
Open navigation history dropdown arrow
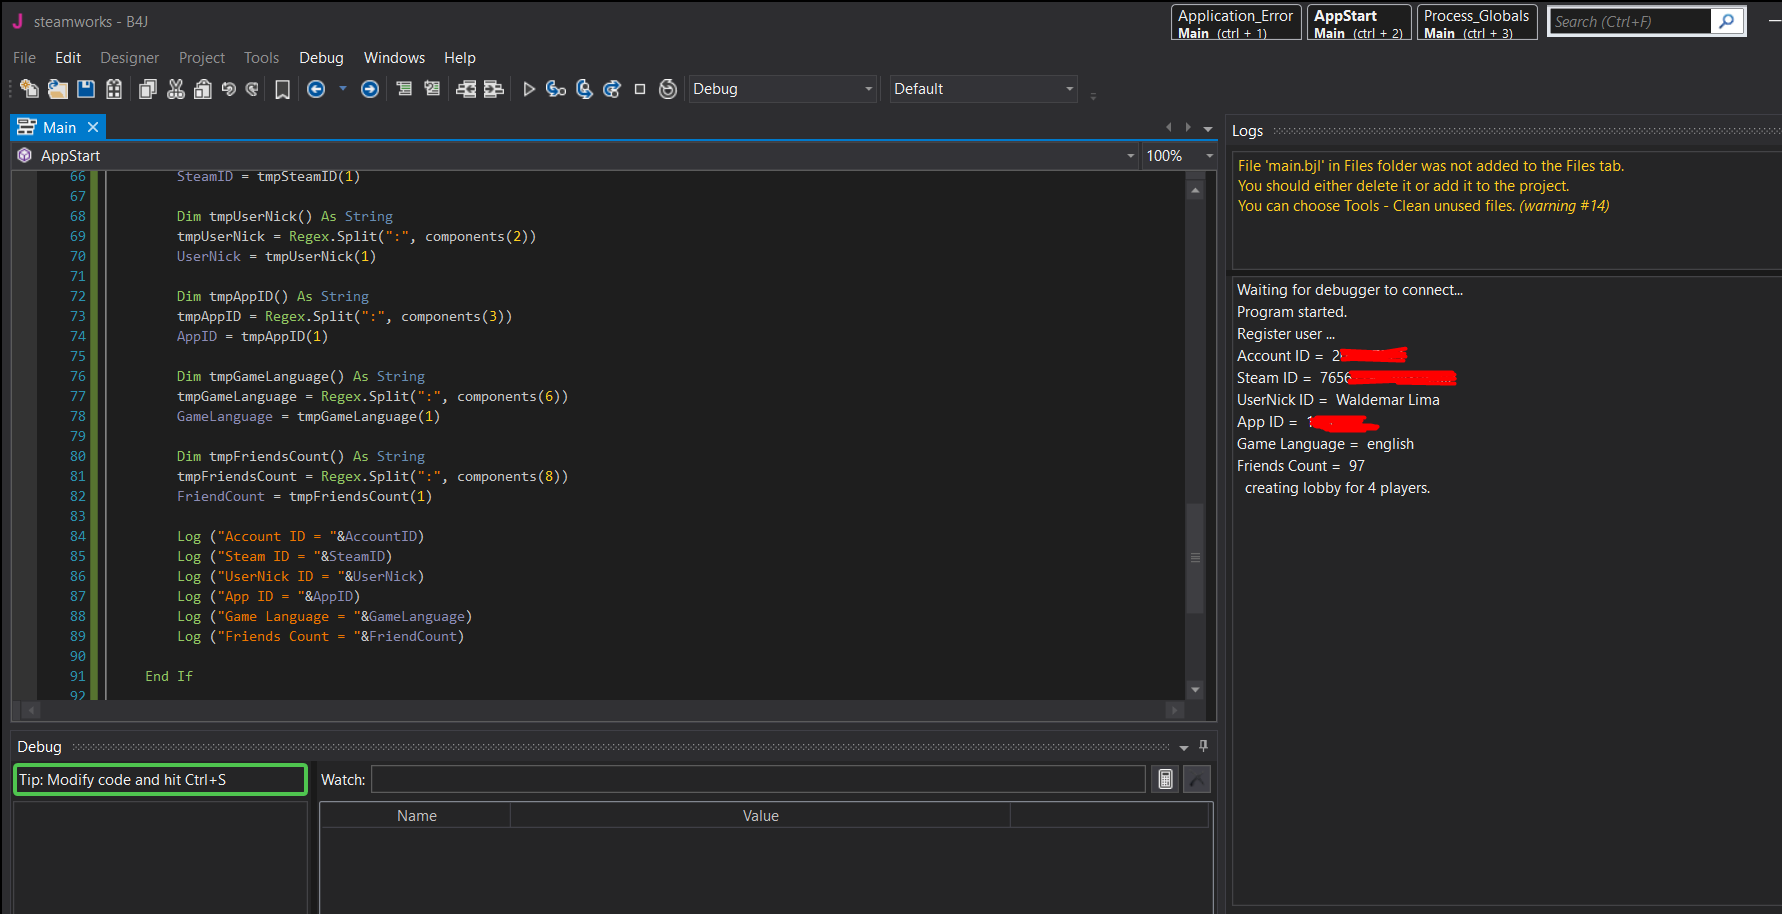tap(343, 89)
